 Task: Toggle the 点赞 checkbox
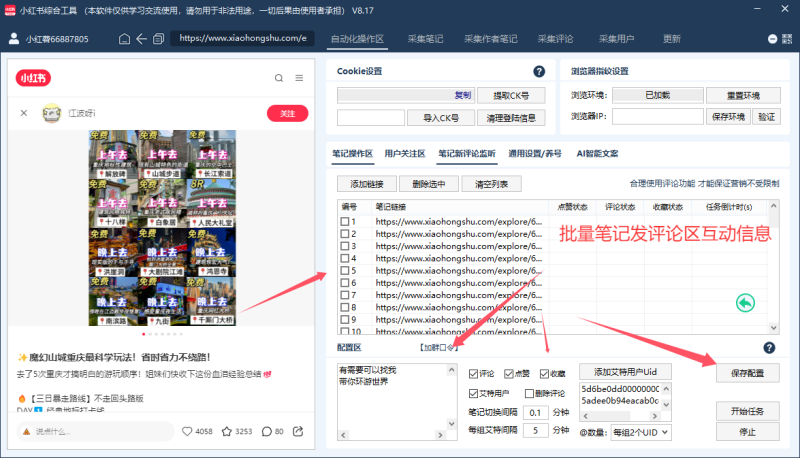pyautogui.click(x=509, y=374)
